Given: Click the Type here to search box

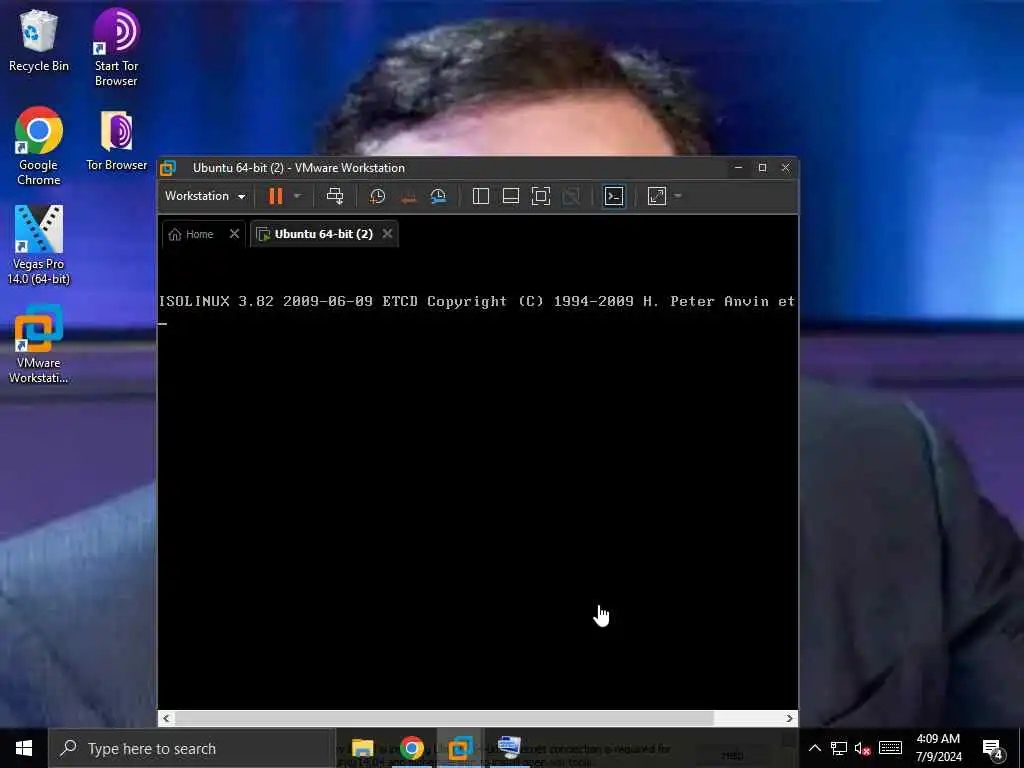Looking at the screenshot, I should coord(192,748).
